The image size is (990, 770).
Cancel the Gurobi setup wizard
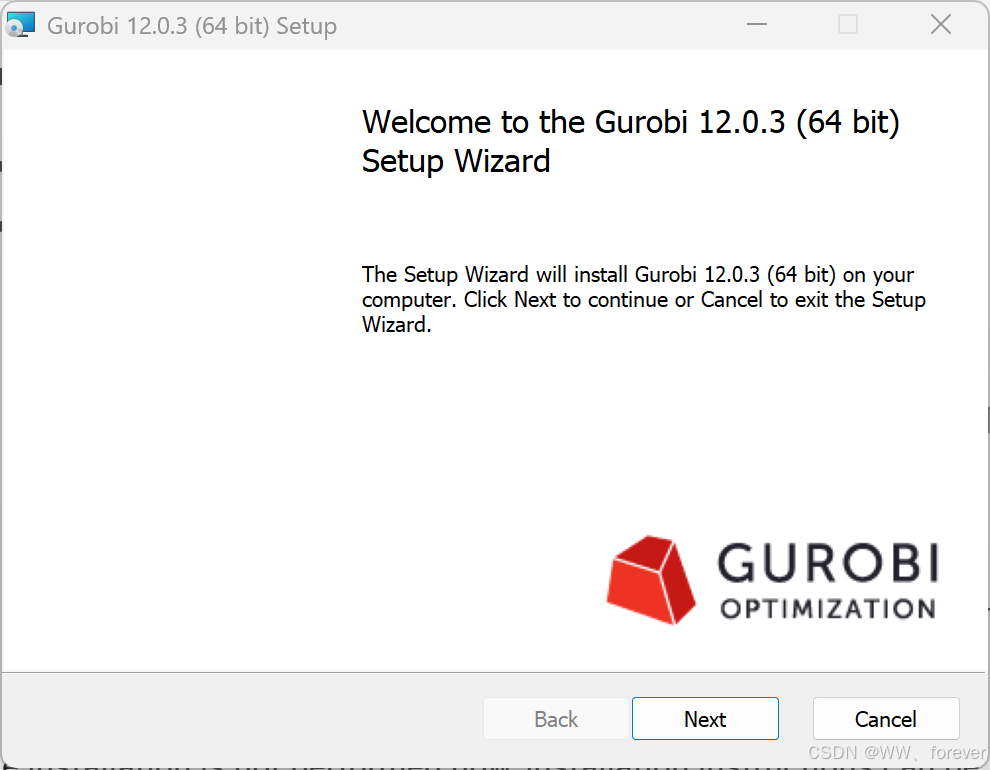click(886, 718)
